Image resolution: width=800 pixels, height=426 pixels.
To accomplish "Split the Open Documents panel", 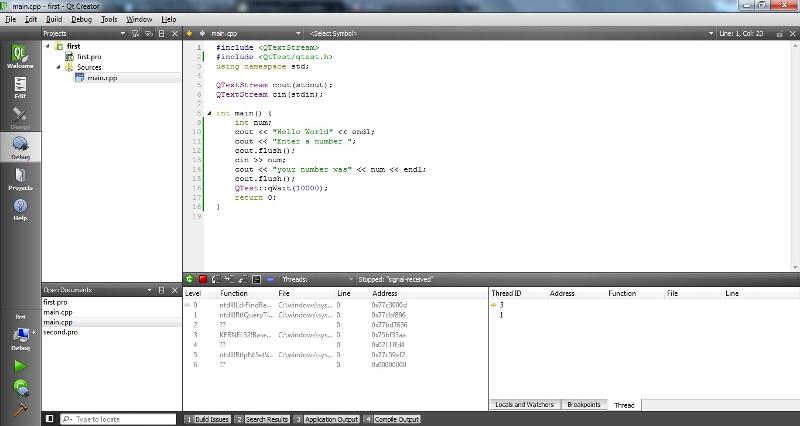I will coord(162,290).
